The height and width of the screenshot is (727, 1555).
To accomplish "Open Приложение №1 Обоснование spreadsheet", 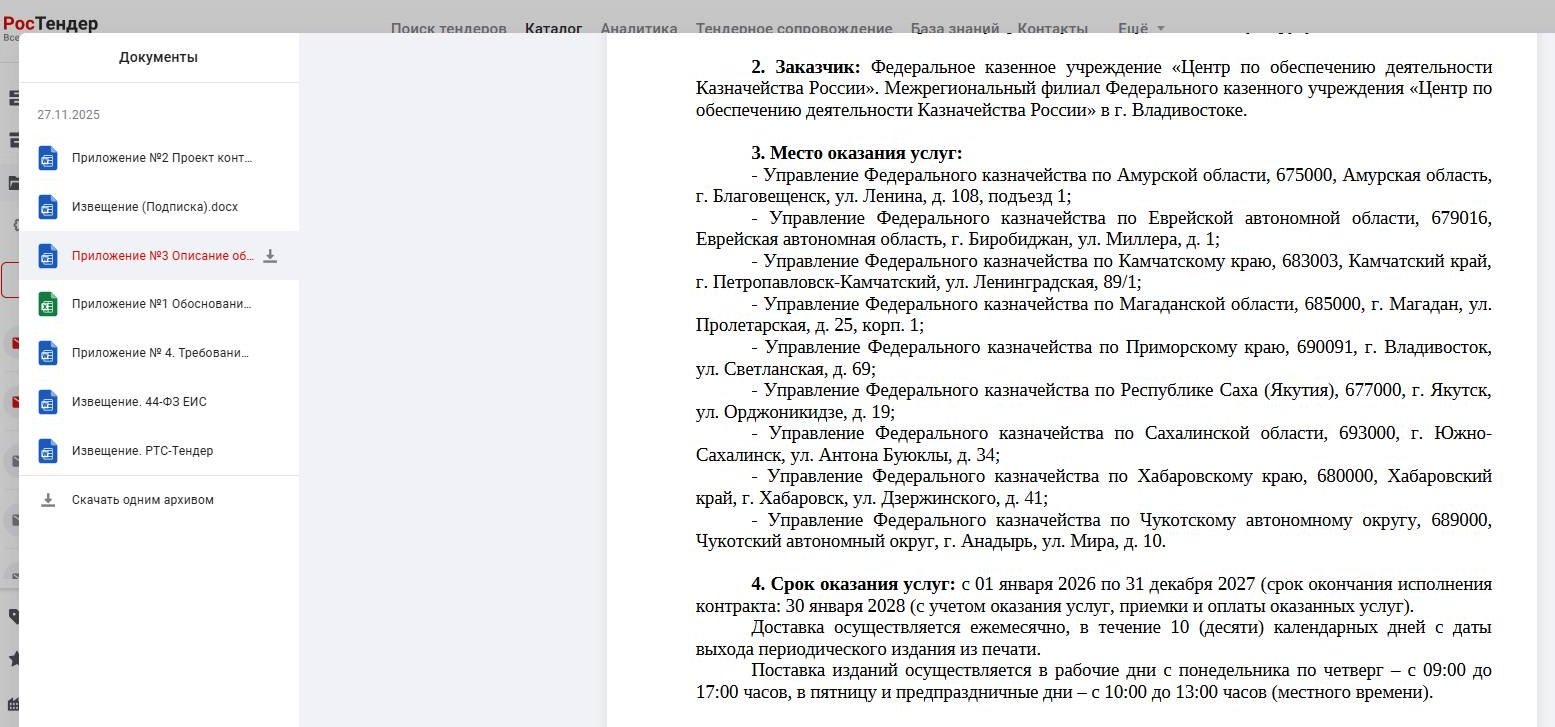I will (x=162, y=304).
